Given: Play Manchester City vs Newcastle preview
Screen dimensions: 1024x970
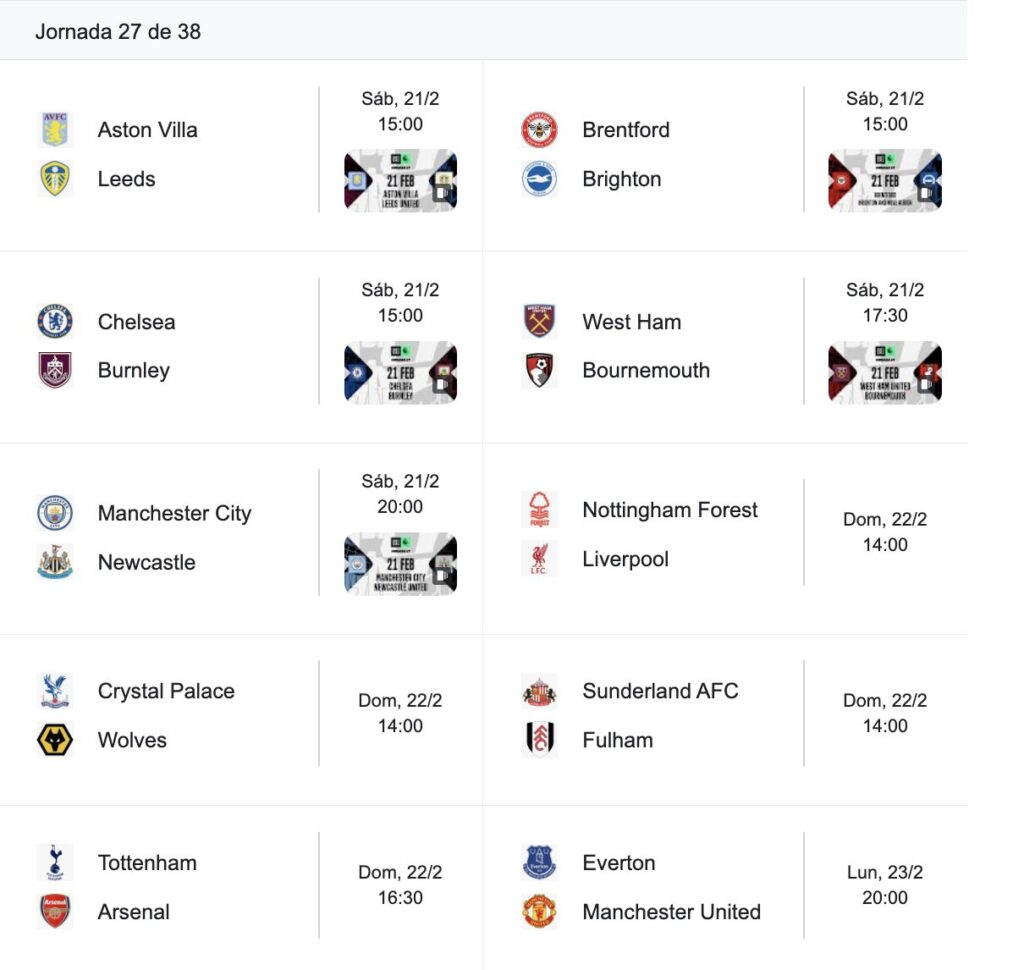Looking at the screenshot, I should (400, 564).
